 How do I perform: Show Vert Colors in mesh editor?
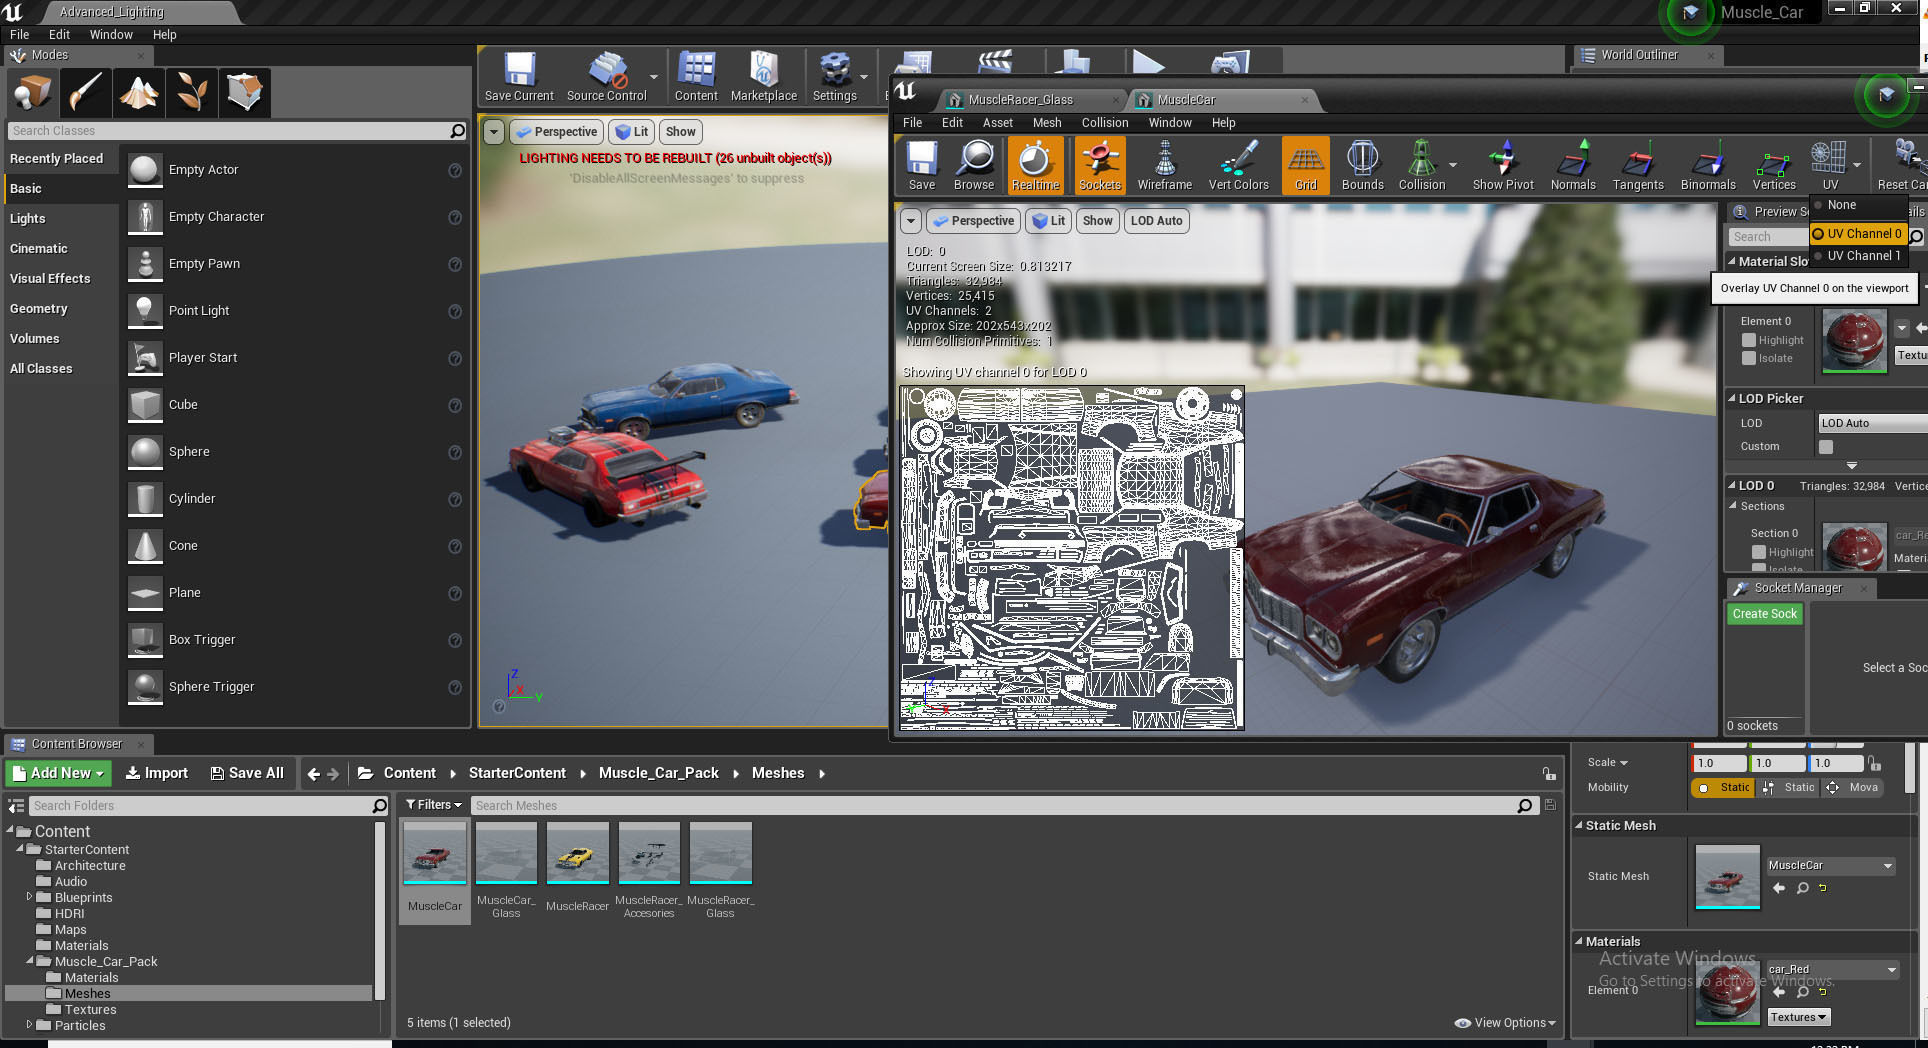click(x=1238, y=166)
